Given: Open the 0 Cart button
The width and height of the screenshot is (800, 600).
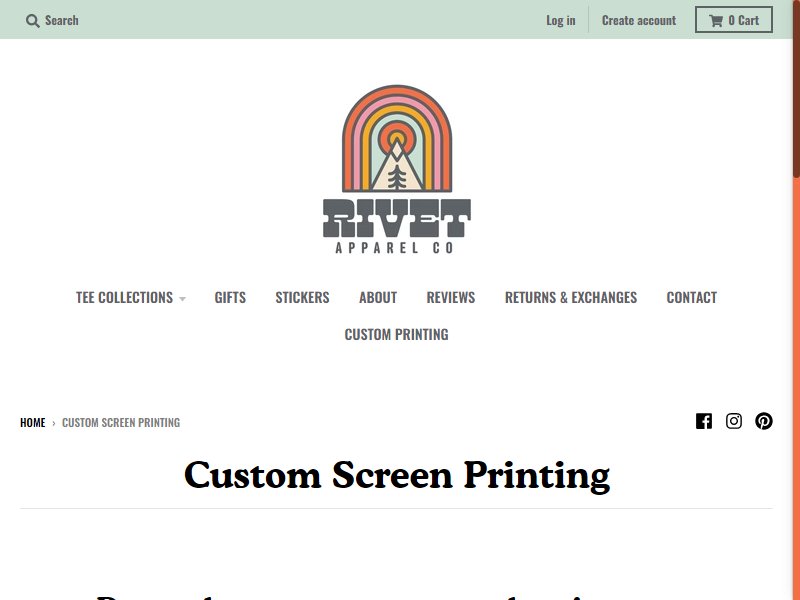Looking at the screenshot, I should pos(734,20).
